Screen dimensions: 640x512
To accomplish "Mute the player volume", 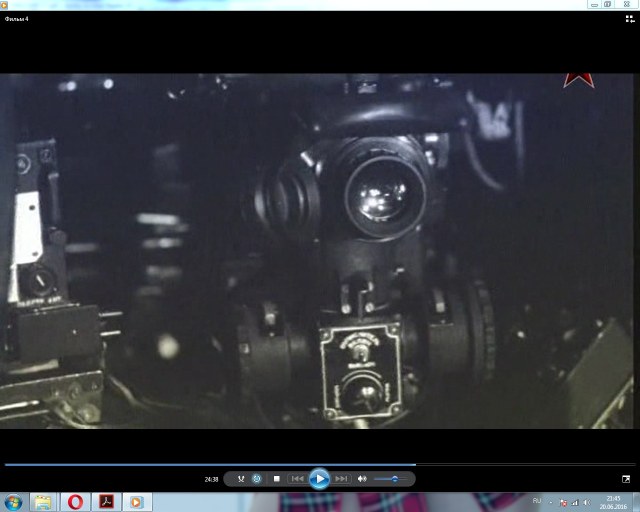I will (362, 479).
